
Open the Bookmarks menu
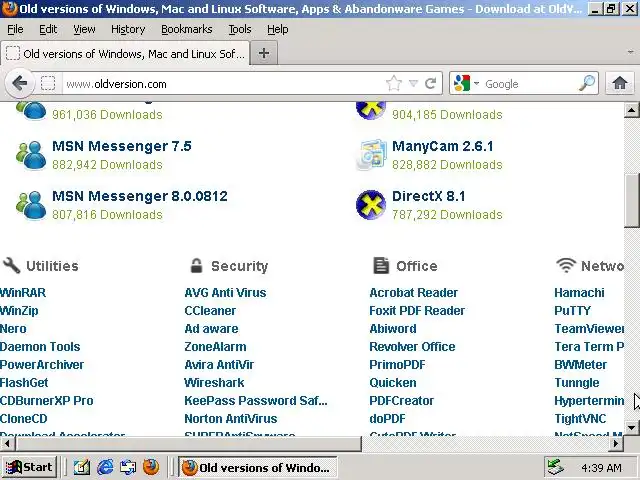click(187, 29)
